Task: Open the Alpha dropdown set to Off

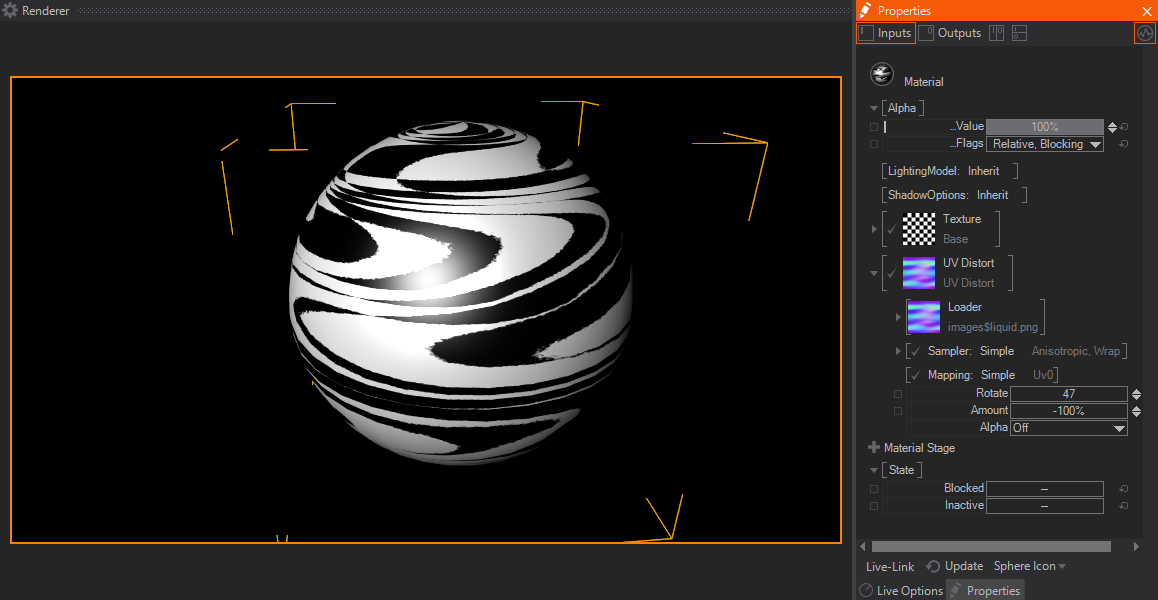Action: click(x=1068, y=427)
